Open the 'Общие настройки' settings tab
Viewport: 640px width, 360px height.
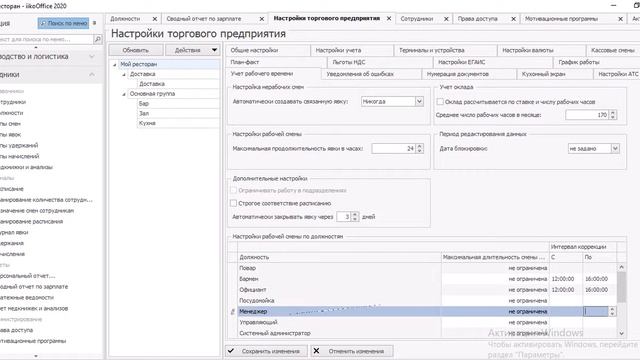click(267, 50)
